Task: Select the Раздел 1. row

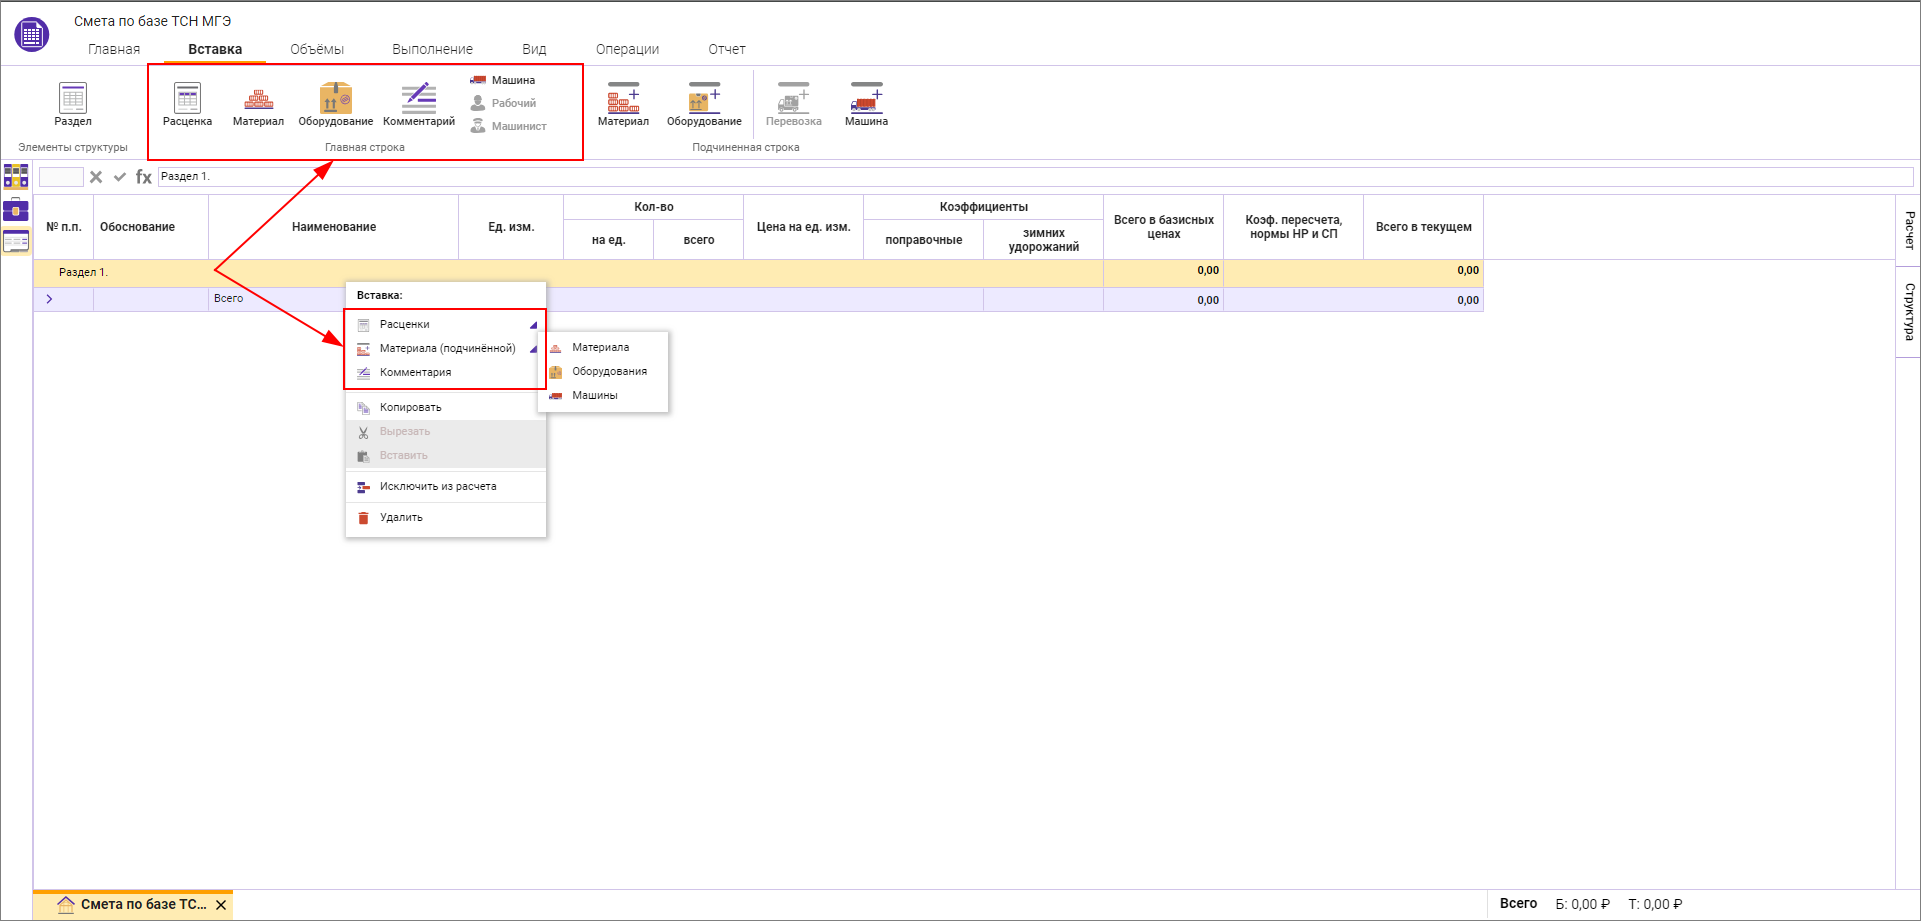Action: click(758, 272)
